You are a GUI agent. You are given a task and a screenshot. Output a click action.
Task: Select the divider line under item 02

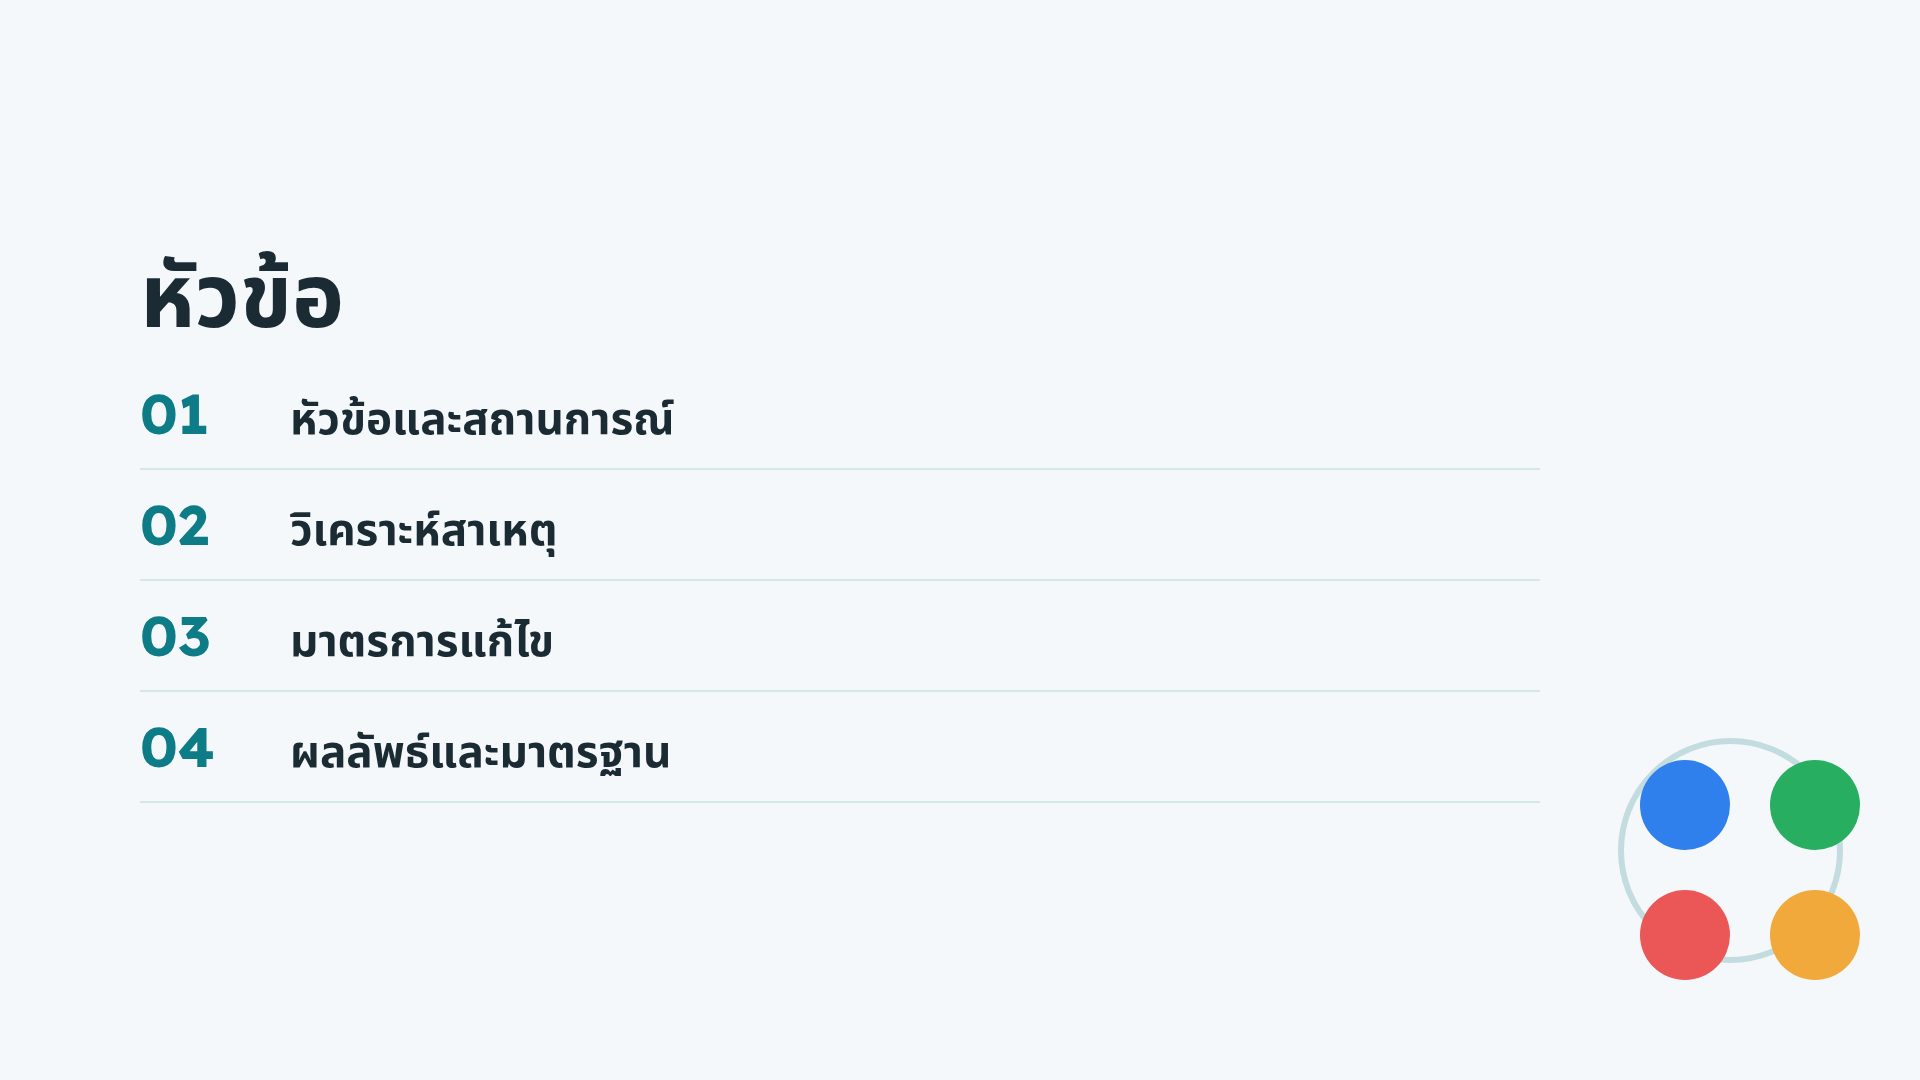pyautogui.click(x=840, y=580)
